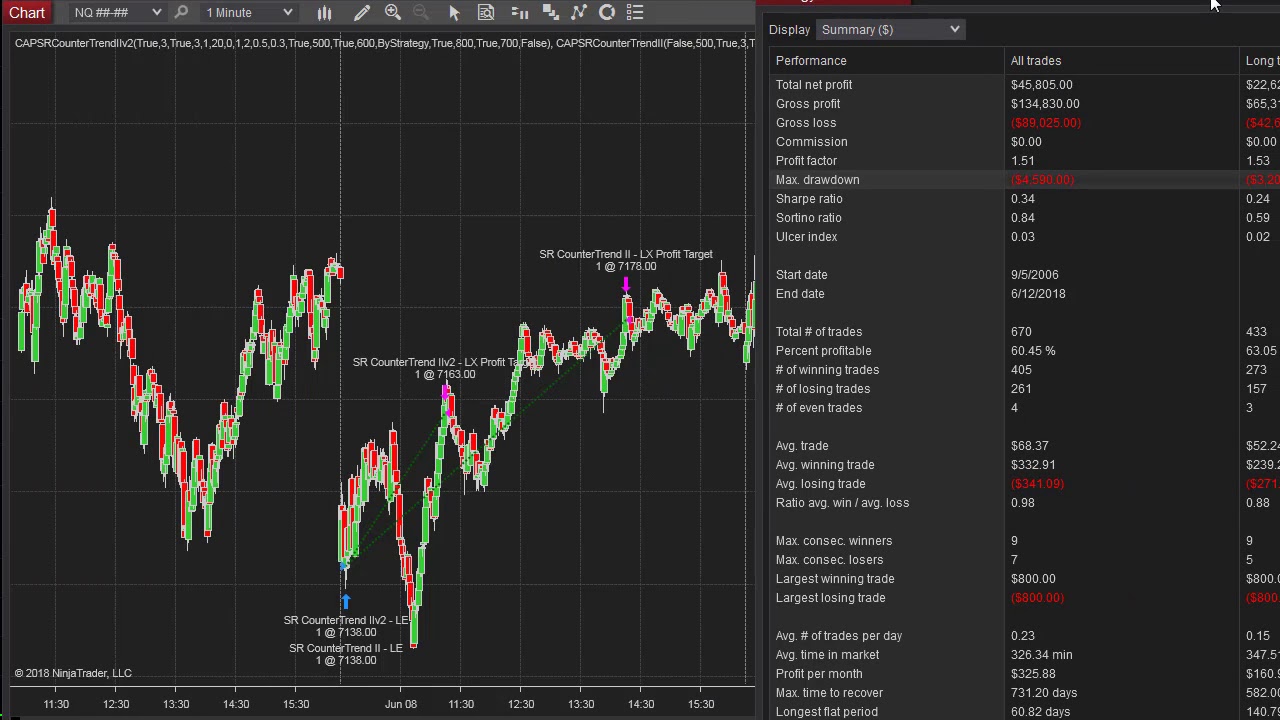Click Profit per month value $325.88
This screenshot has height=720, width=1280.
[1033, 674]
